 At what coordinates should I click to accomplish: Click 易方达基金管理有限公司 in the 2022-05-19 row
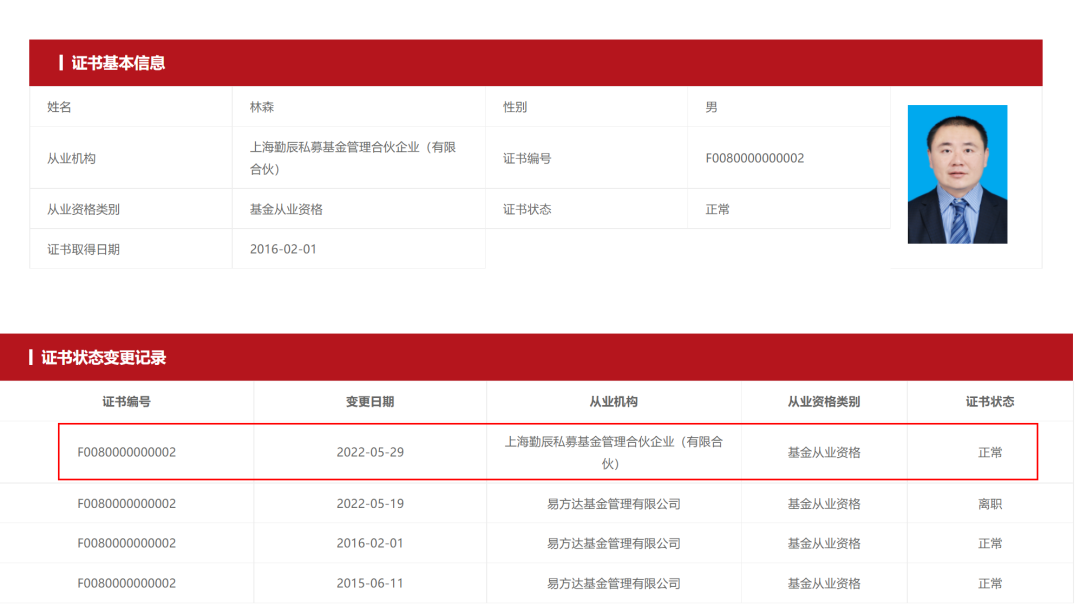[613, 504]
